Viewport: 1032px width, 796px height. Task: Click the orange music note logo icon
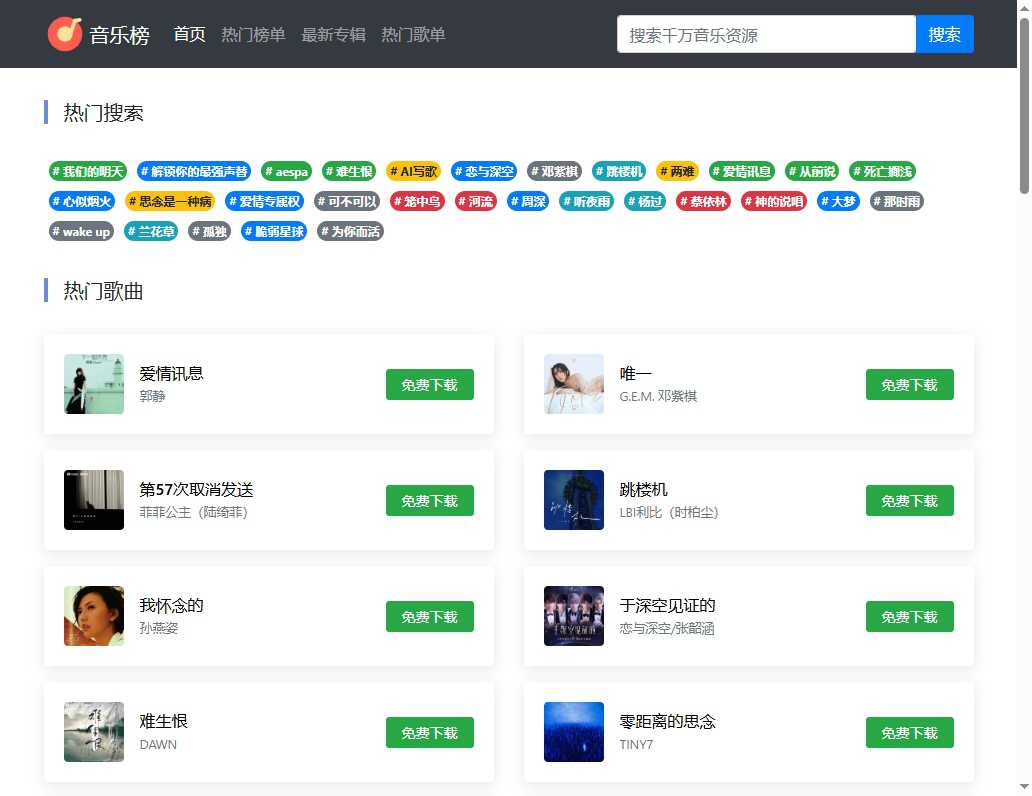(x=64, y=33)
